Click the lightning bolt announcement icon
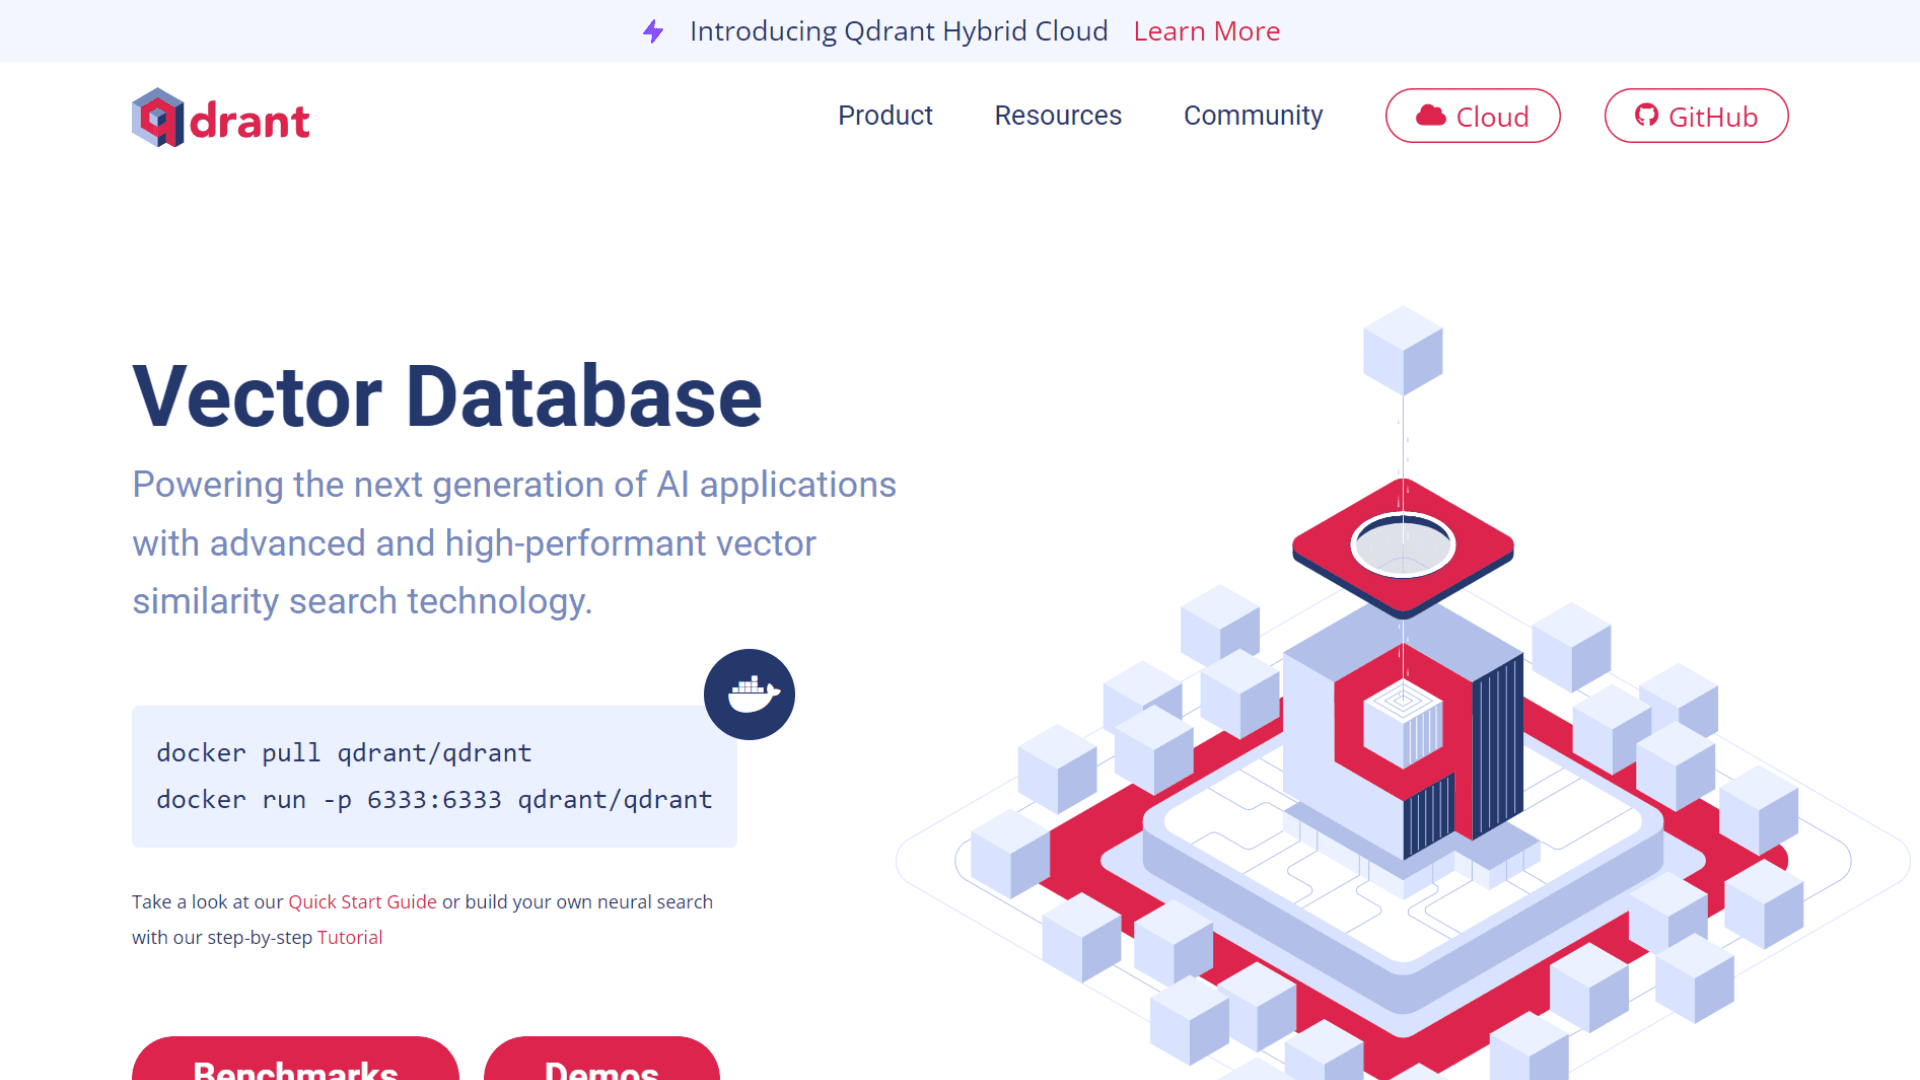 [653, 32]
